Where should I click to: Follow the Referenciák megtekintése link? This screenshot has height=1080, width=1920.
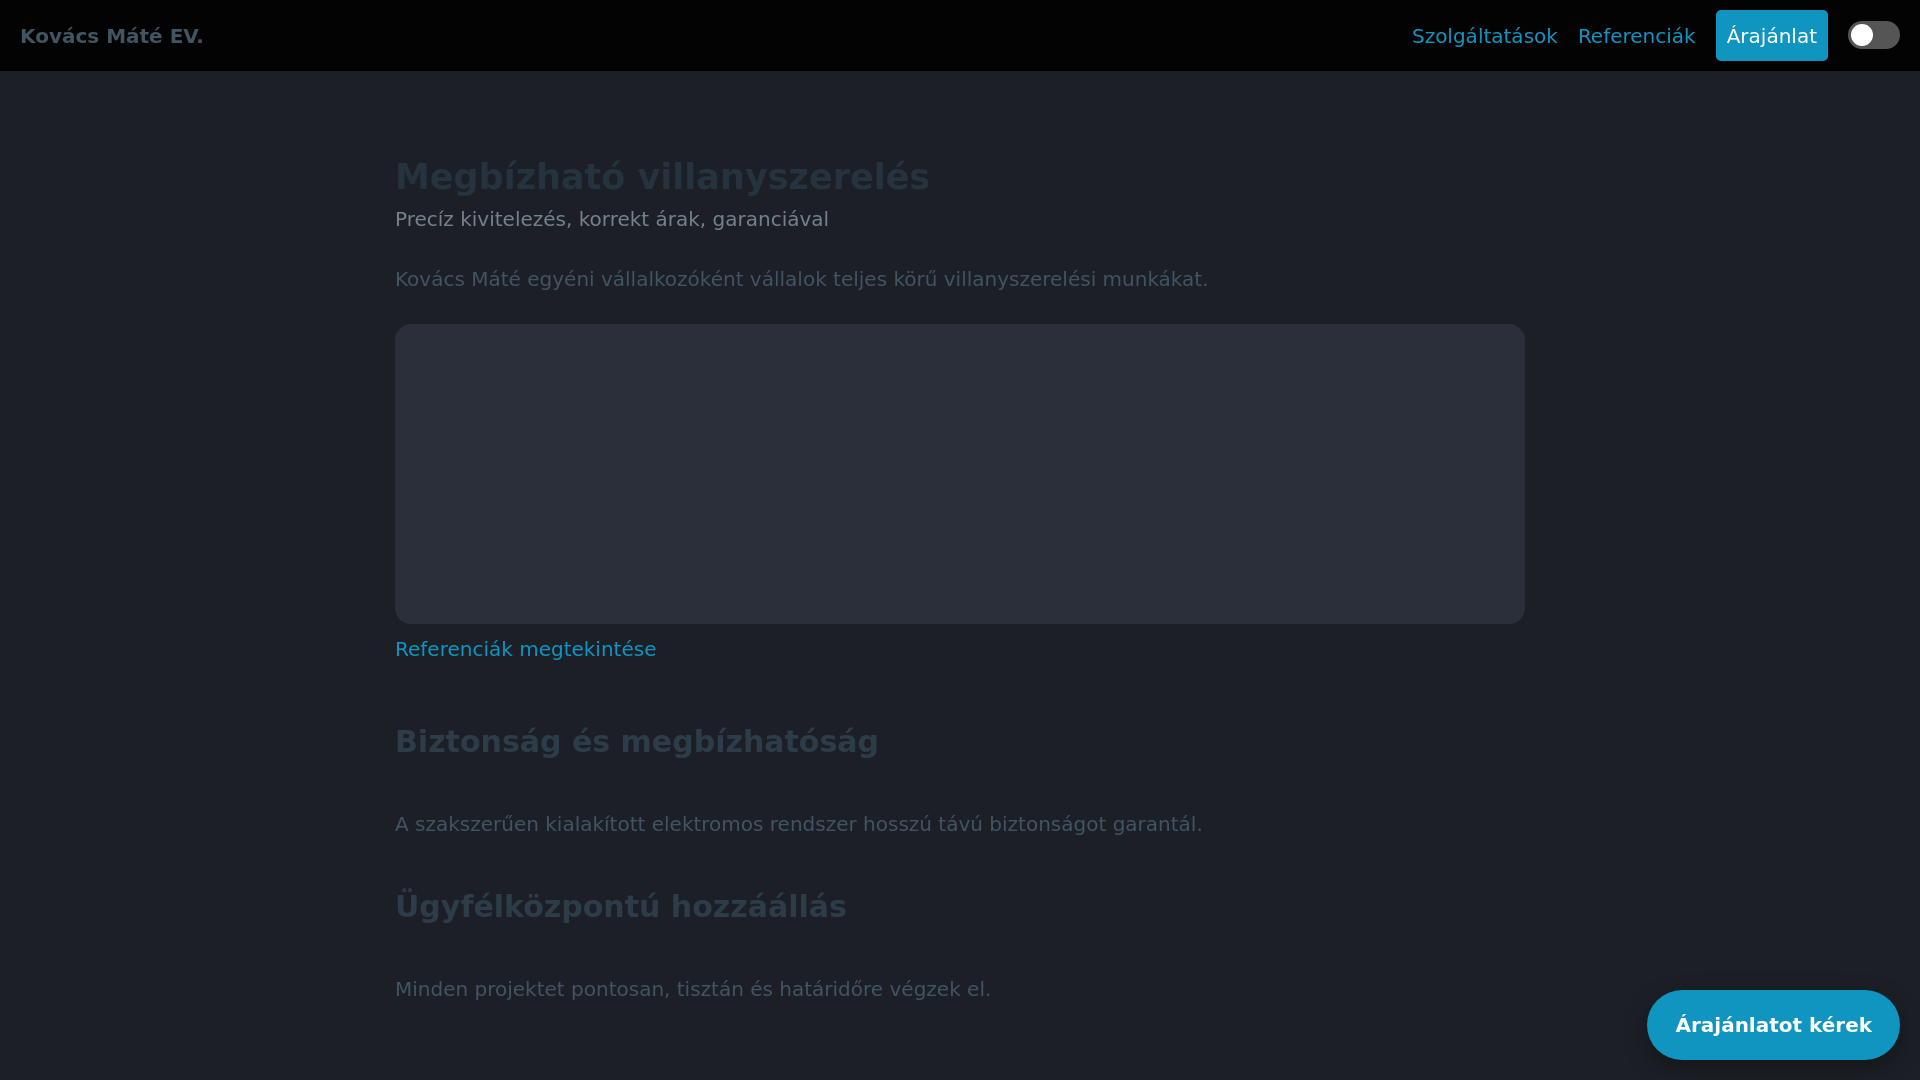525,649
